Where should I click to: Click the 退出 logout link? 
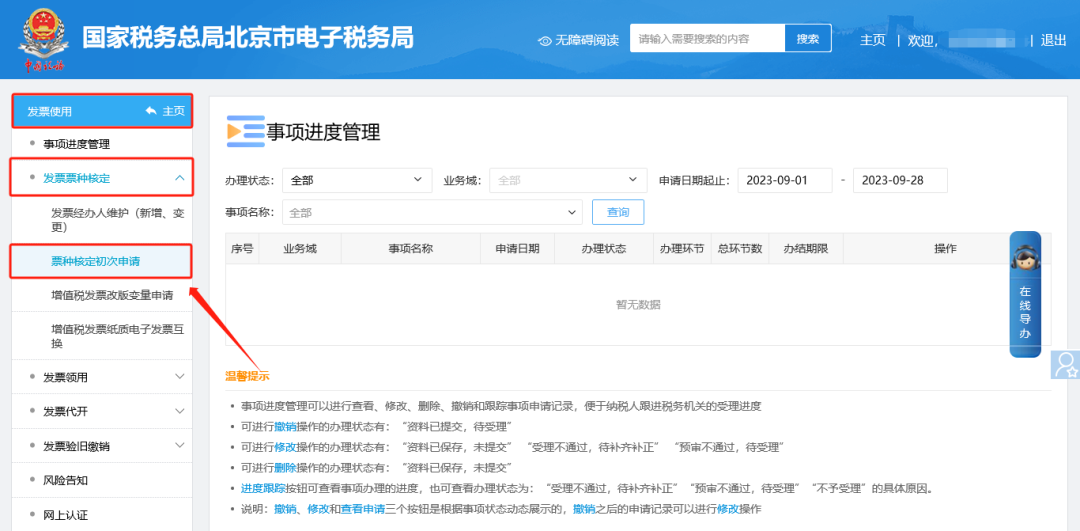point(1053,40)
